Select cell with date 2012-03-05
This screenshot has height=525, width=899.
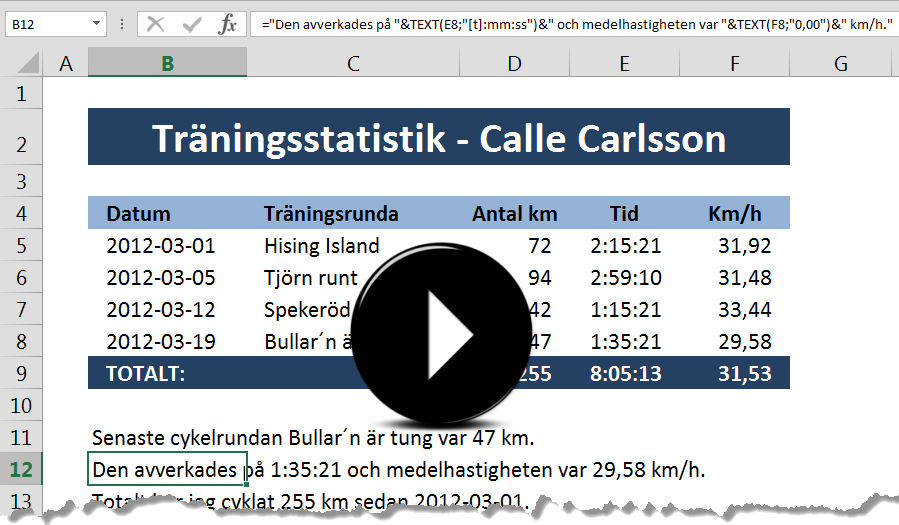(161, 278)
